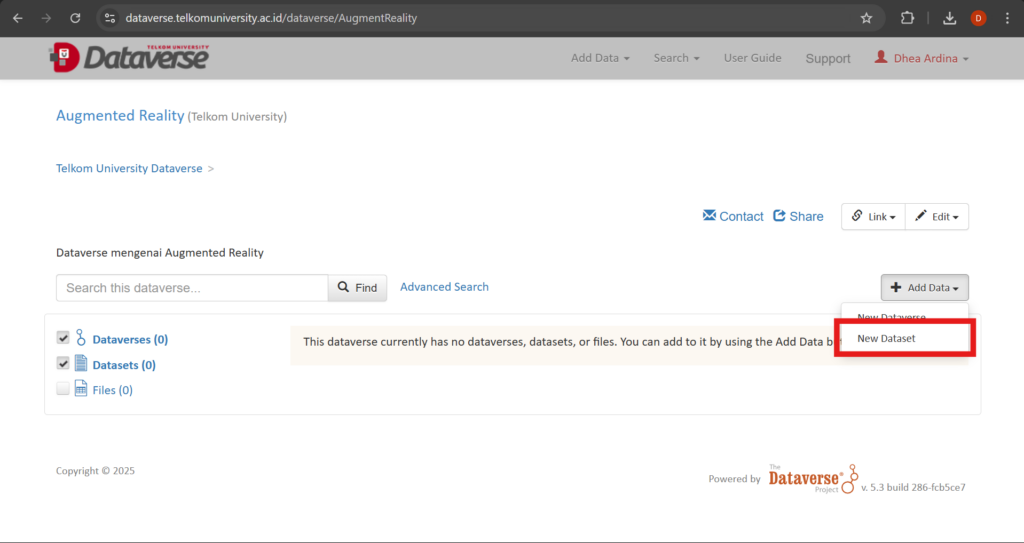This screenshot has width=1024, height=543.
Task: Open the Edit dropdown button
Action: tap(937, 216)
